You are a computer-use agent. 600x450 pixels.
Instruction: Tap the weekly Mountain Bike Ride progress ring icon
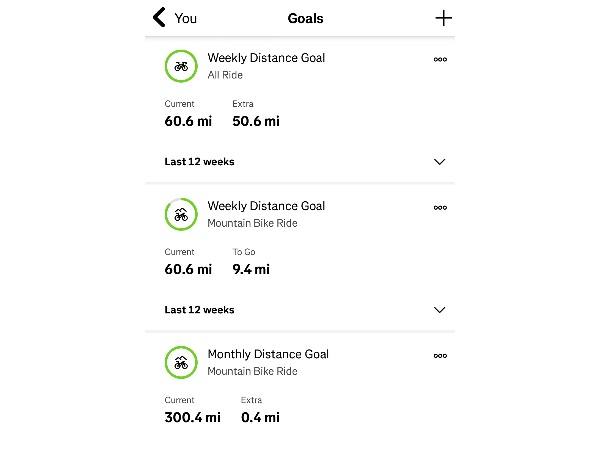[181, 214]
